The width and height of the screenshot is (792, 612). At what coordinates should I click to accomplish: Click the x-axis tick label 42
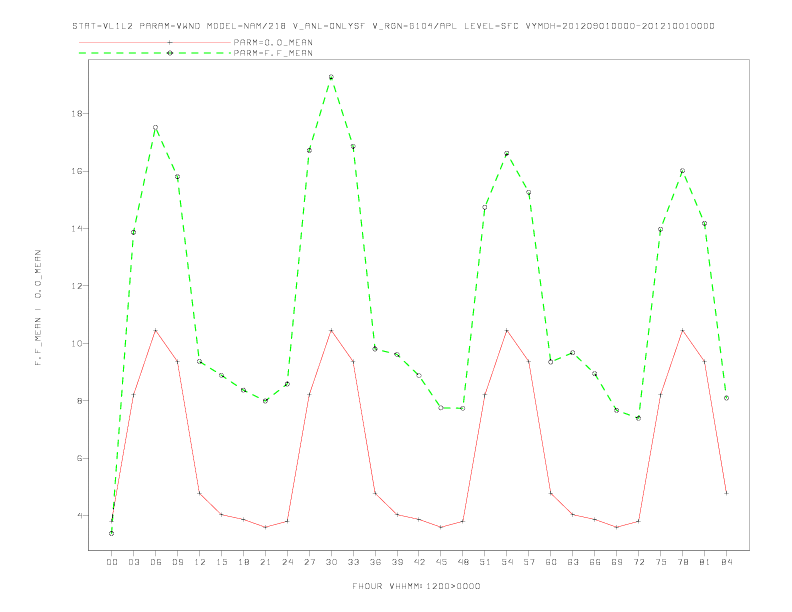419,562
